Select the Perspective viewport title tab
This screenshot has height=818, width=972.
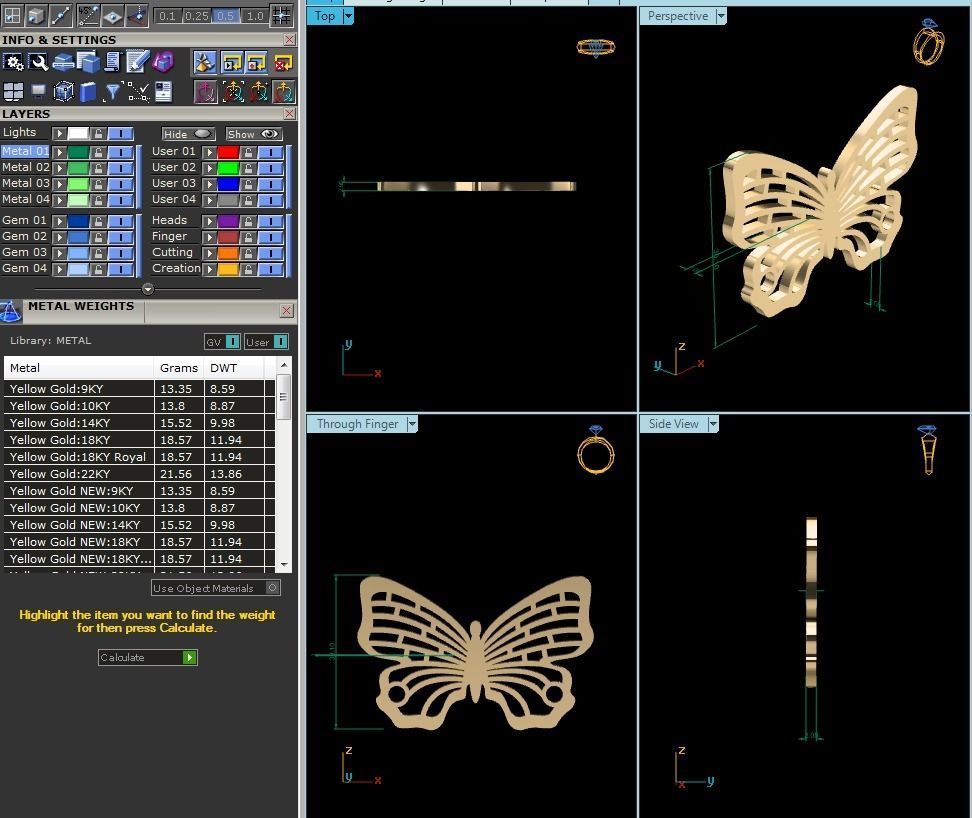[678, 16]
